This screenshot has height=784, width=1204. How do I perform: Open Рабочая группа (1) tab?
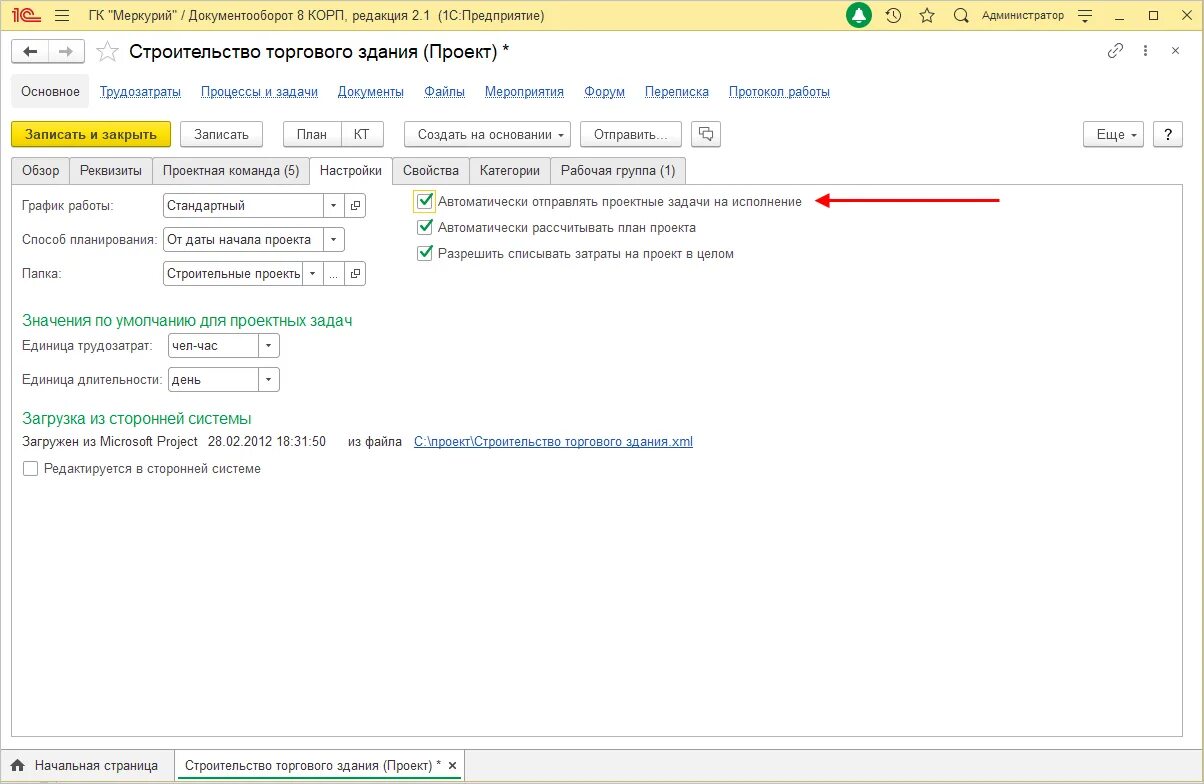pyautogui.click(x=618, y=171)
